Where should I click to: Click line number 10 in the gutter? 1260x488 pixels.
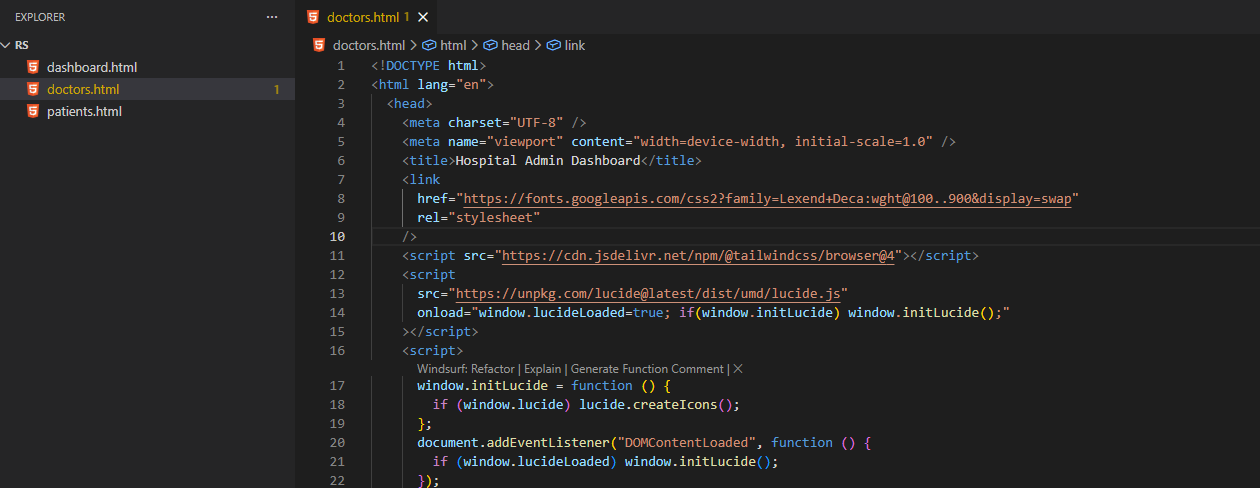(337, 236)
